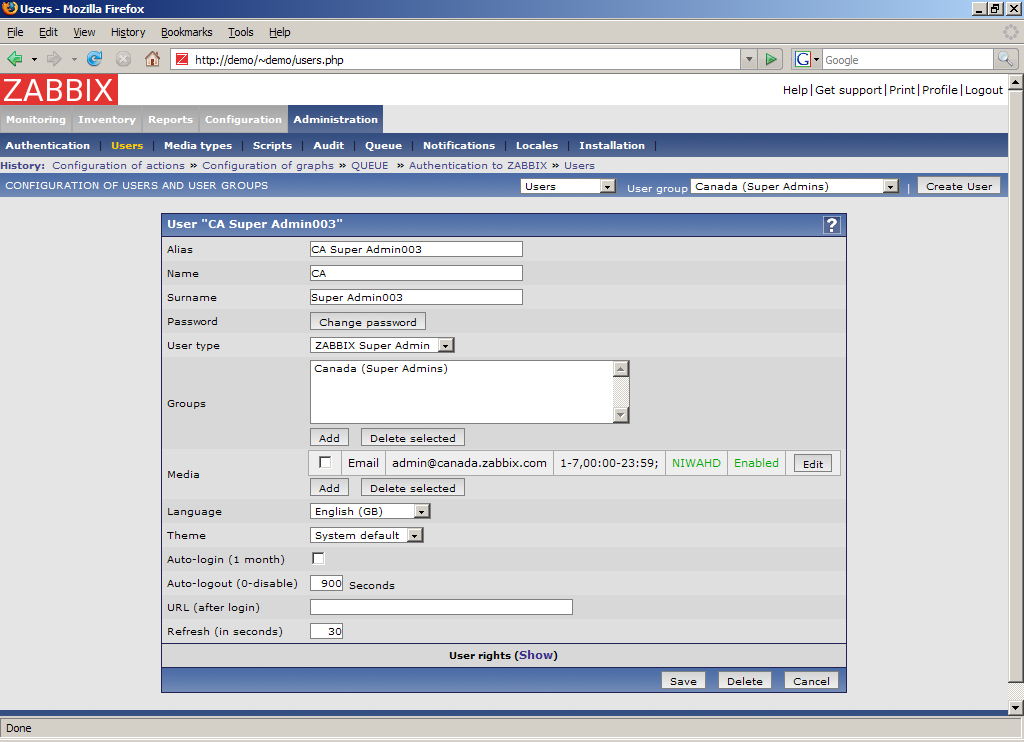Open the Audit submenu
1024x742 pixels.
coord(328,146)
